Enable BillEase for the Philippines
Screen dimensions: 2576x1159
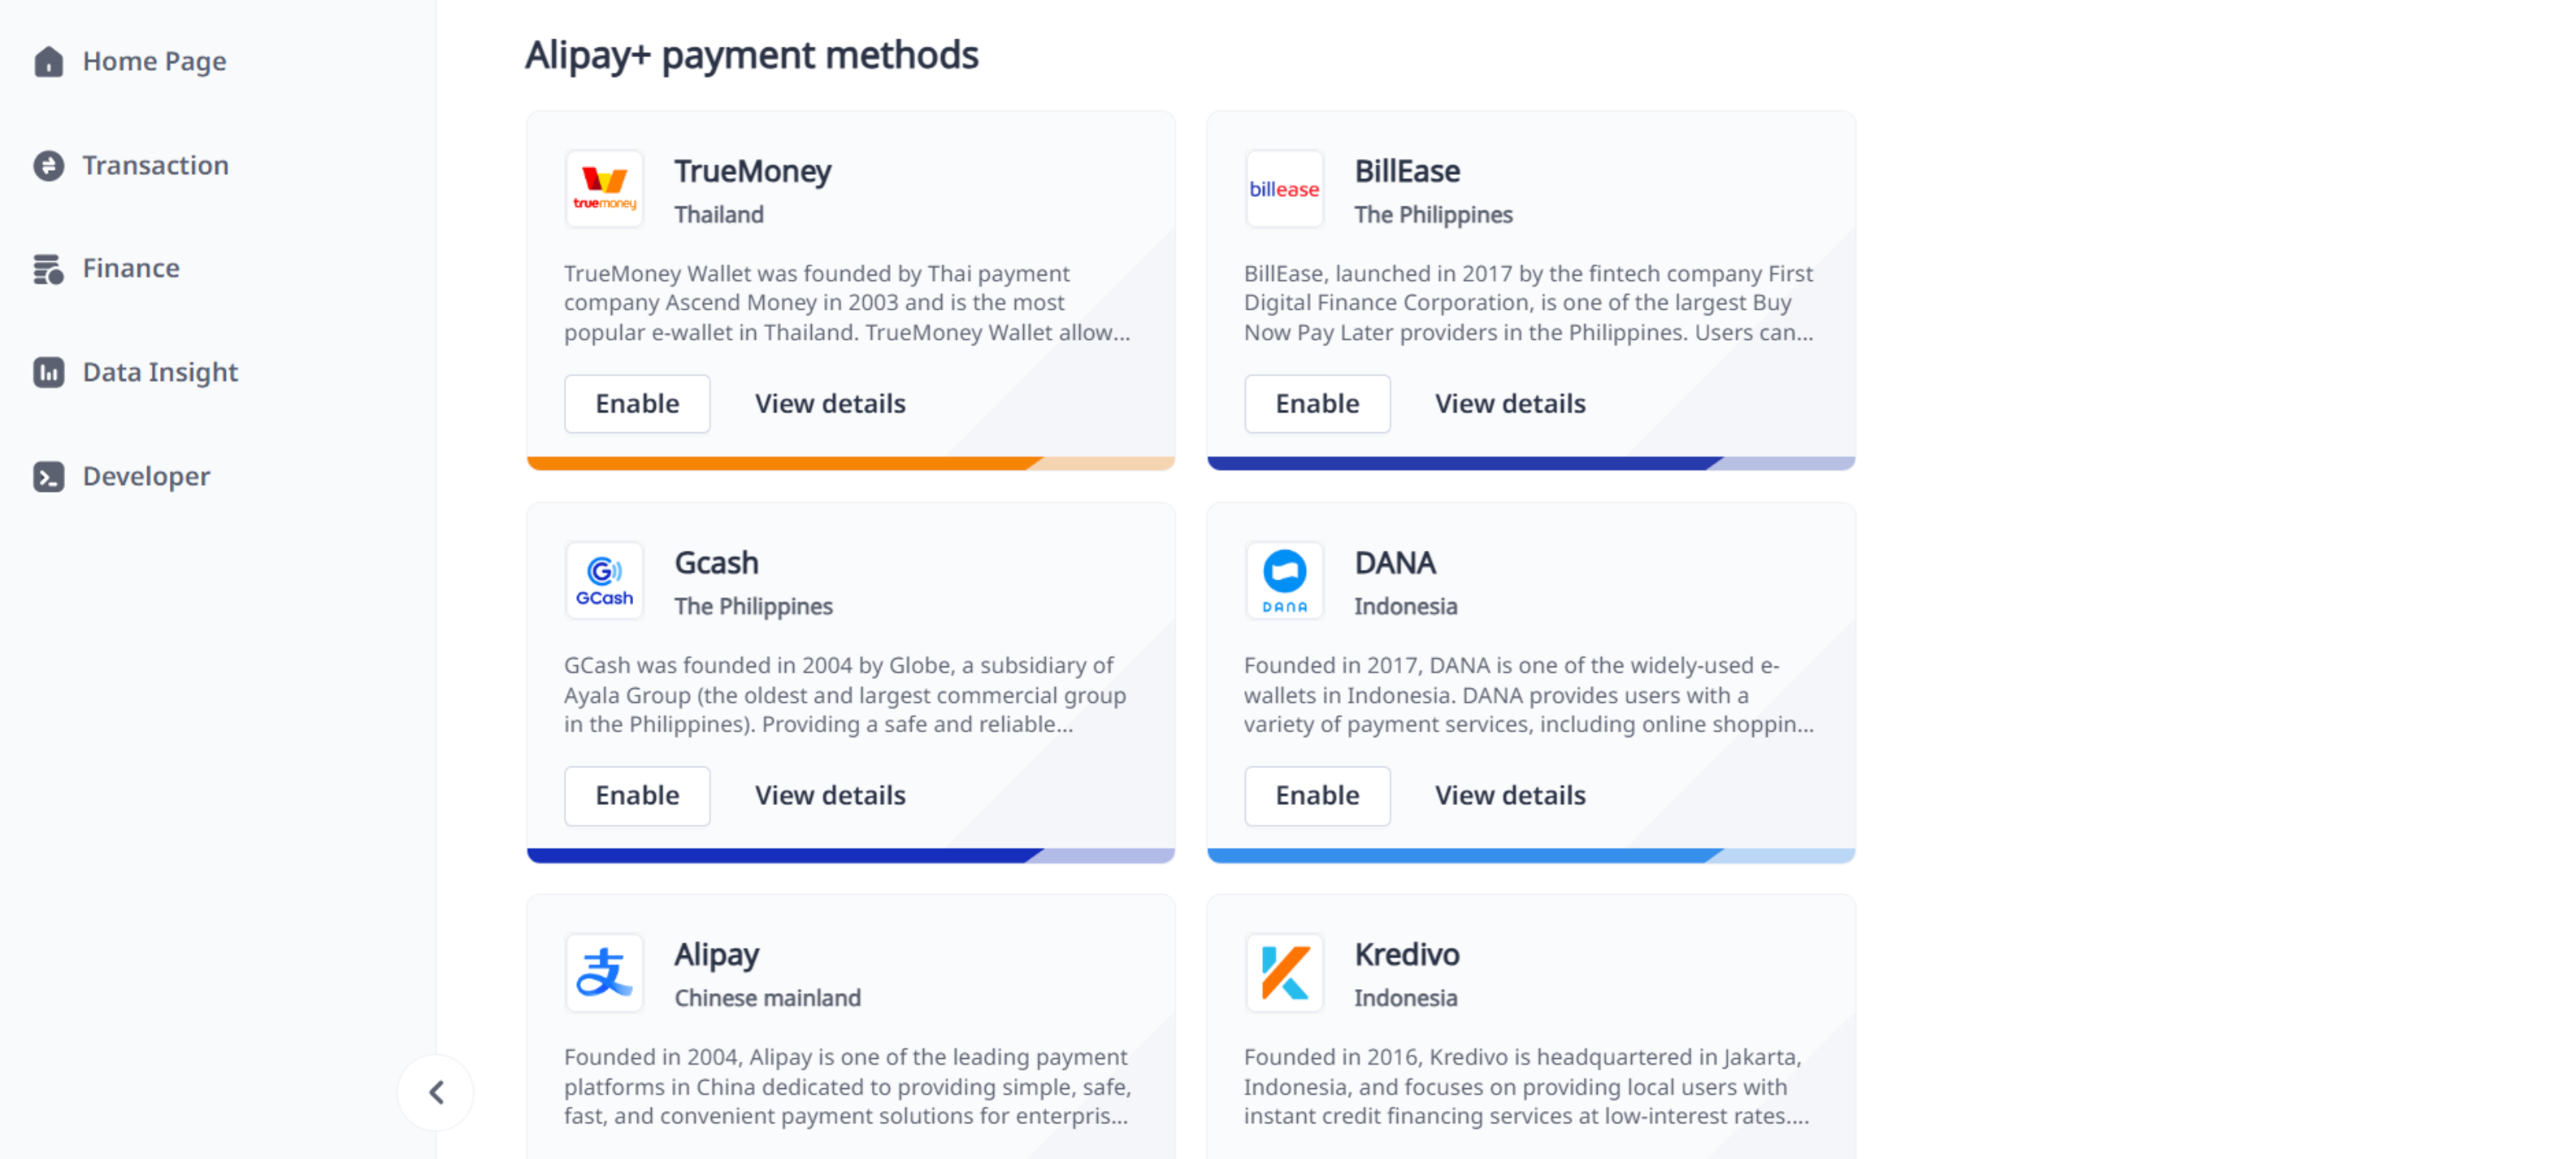(x=1317, y=404)
